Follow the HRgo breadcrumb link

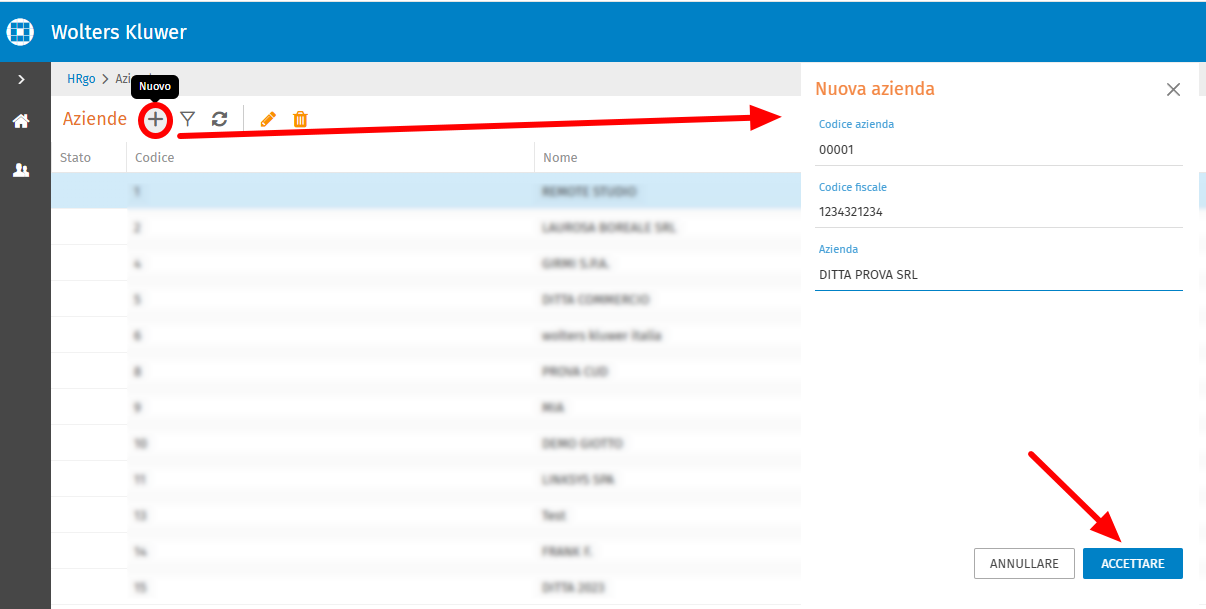tap(81, 78)
